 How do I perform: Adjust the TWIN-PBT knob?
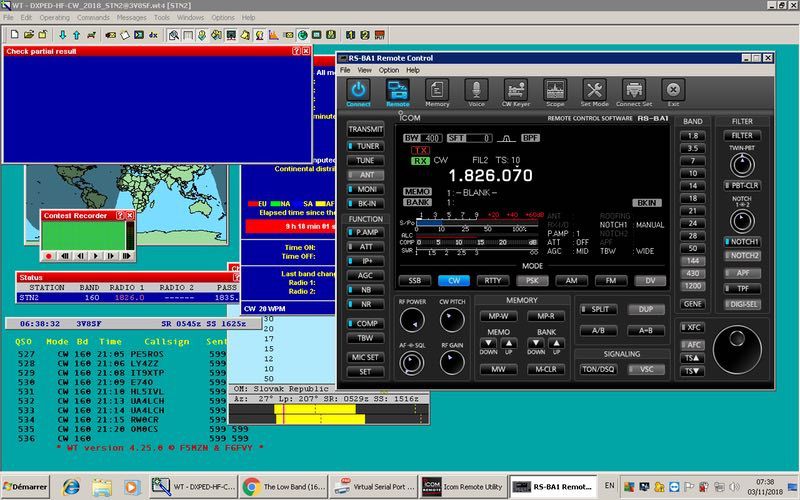[742, 165]
